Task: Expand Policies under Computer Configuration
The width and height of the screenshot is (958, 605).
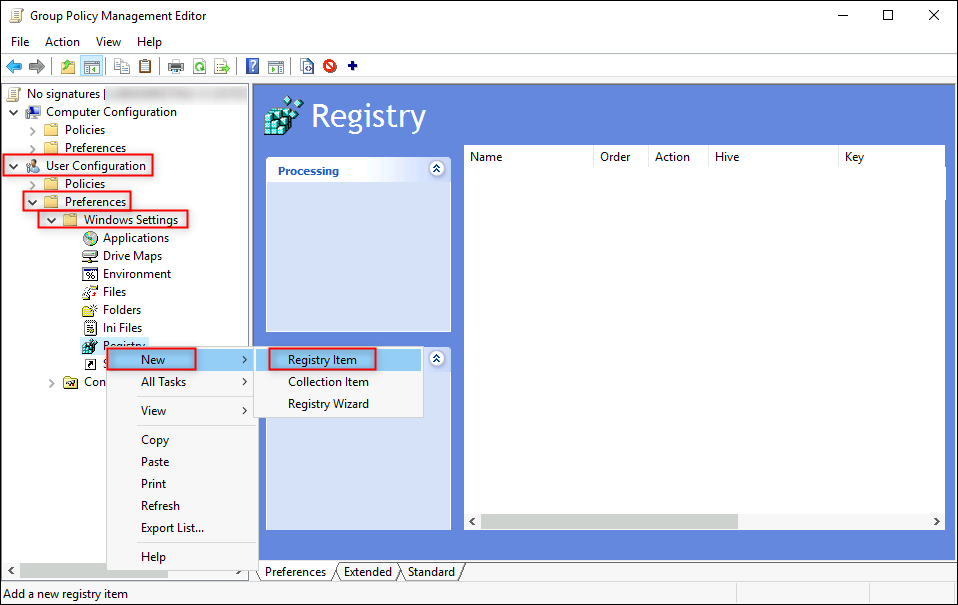Action: [x=33, y=131]
